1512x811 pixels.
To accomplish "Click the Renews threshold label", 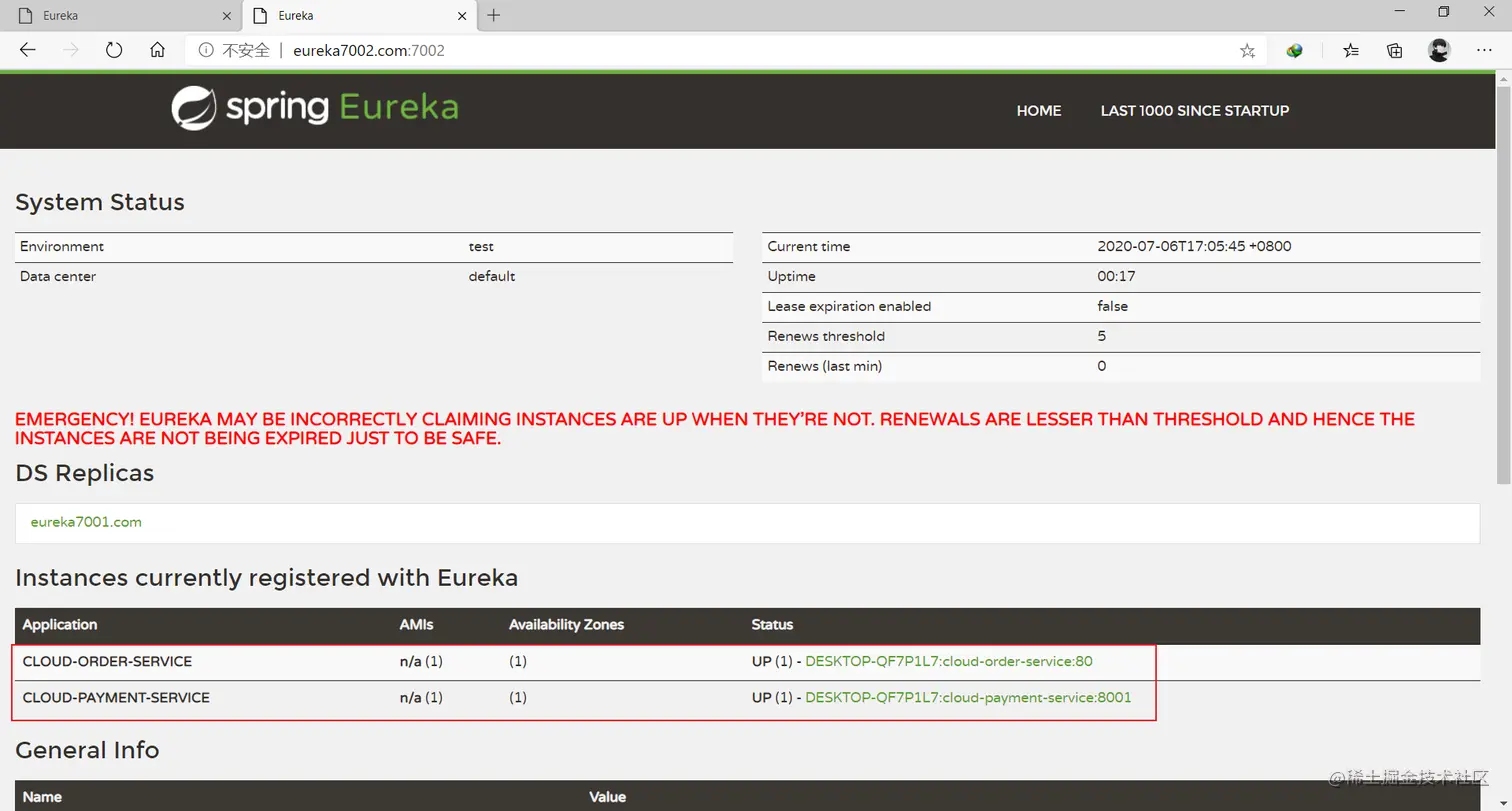I will pos(826,336).
